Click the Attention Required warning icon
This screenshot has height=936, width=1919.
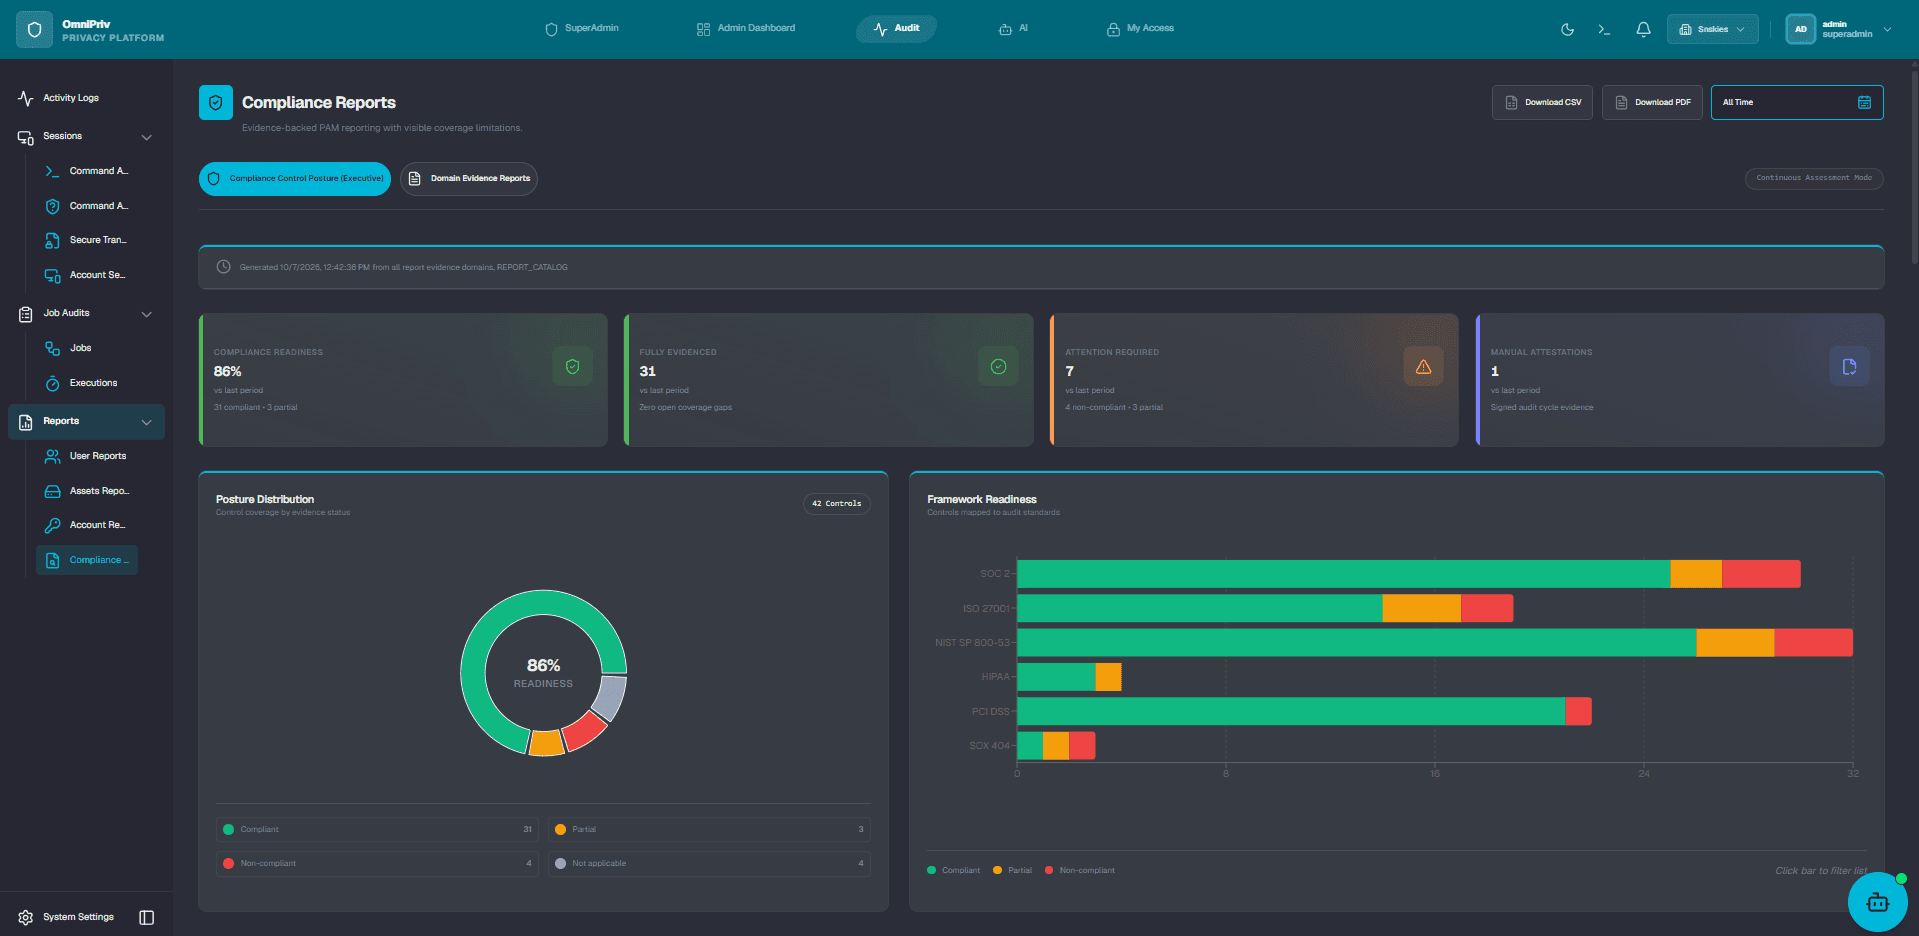point(1423,367)
